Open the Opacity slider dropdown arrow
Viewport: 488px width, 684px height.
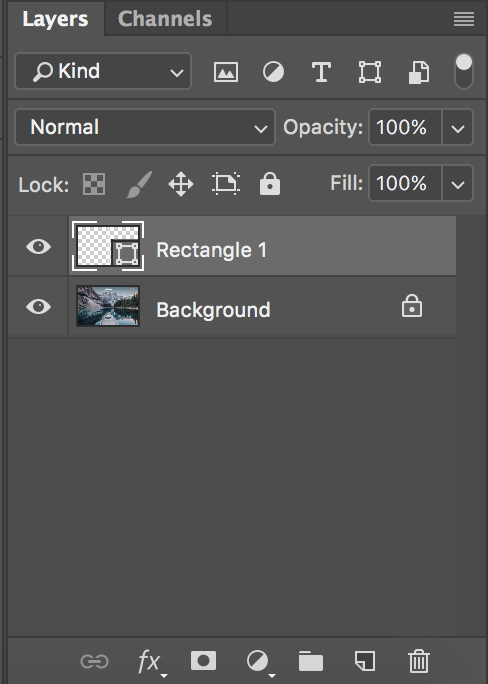[457, 127]
